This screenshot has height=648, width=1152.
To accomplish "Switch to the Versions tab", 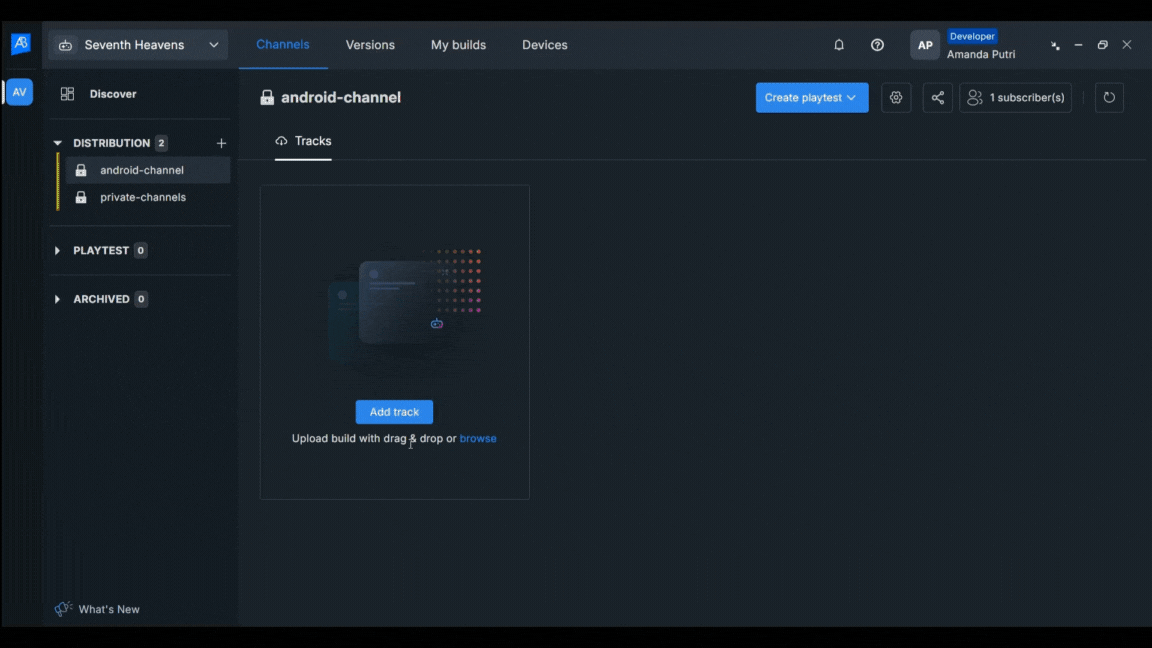I will [x=370, y=45].
